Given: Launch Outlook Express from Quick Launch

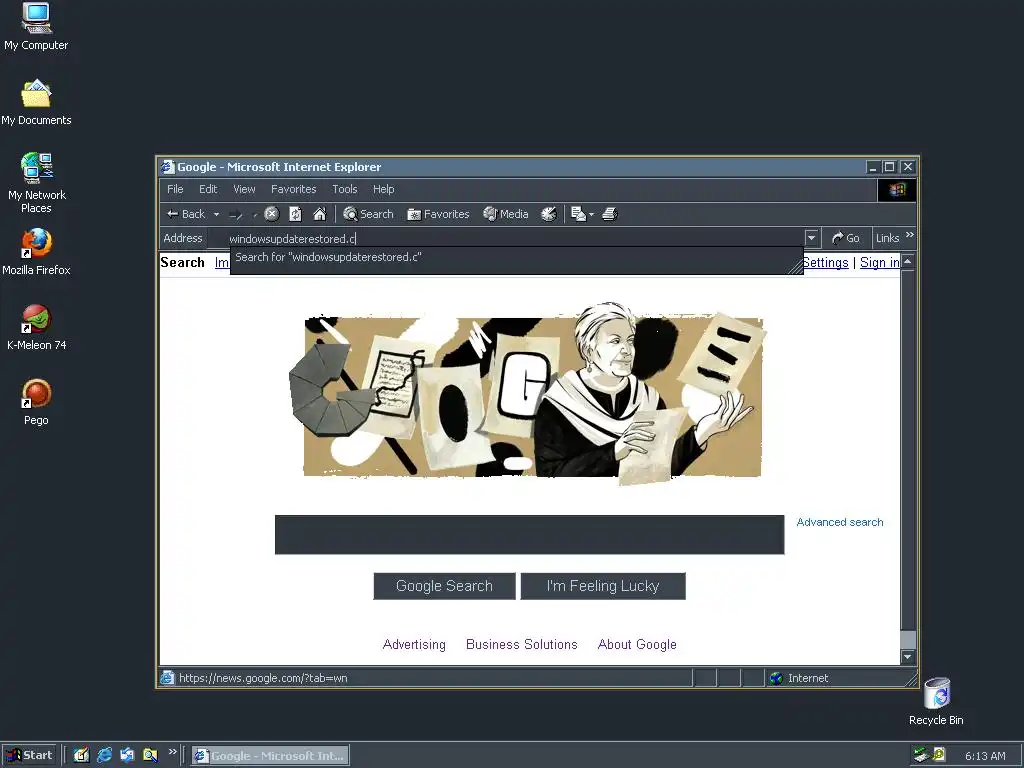Looking at the screenshot, I should 127,756.
